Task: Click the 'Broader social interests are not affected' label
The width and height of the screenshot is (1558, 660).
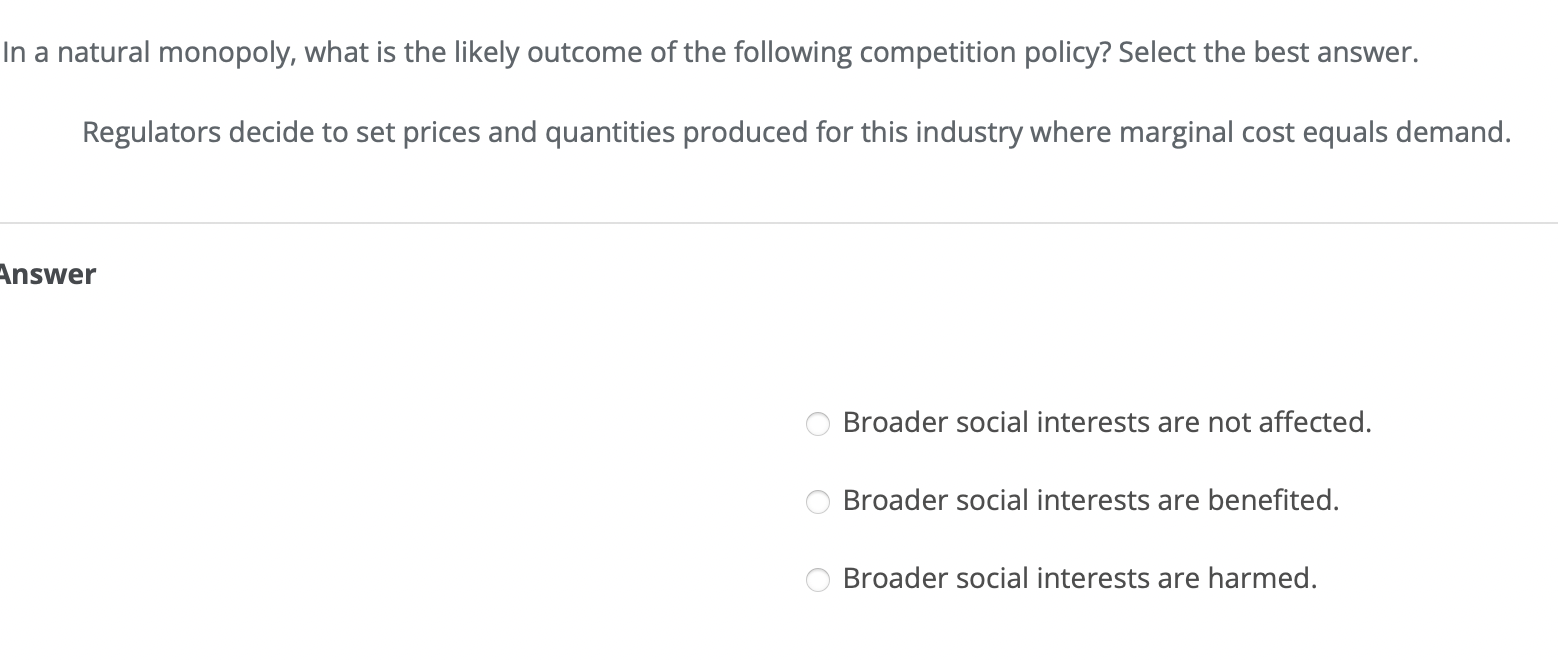Action: (x=1107, y=423)
